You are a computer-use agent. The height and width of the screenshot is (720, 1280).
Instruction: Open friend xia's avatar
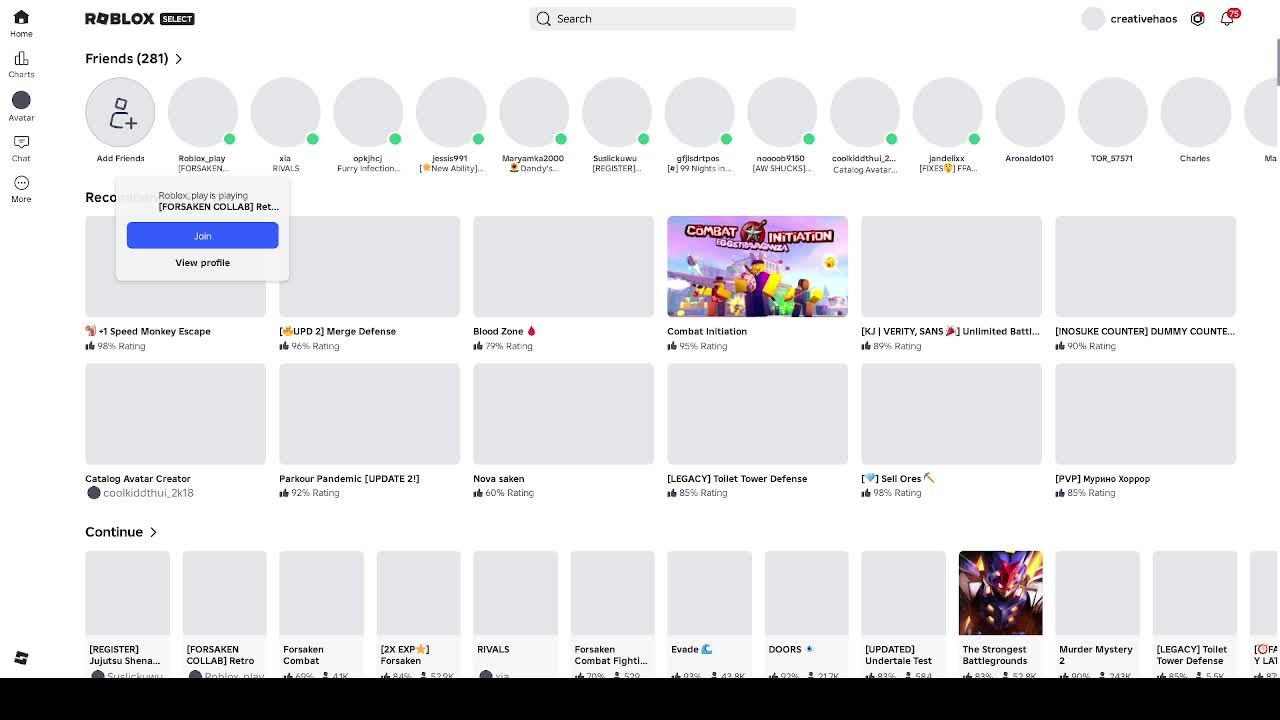[285, 112]
